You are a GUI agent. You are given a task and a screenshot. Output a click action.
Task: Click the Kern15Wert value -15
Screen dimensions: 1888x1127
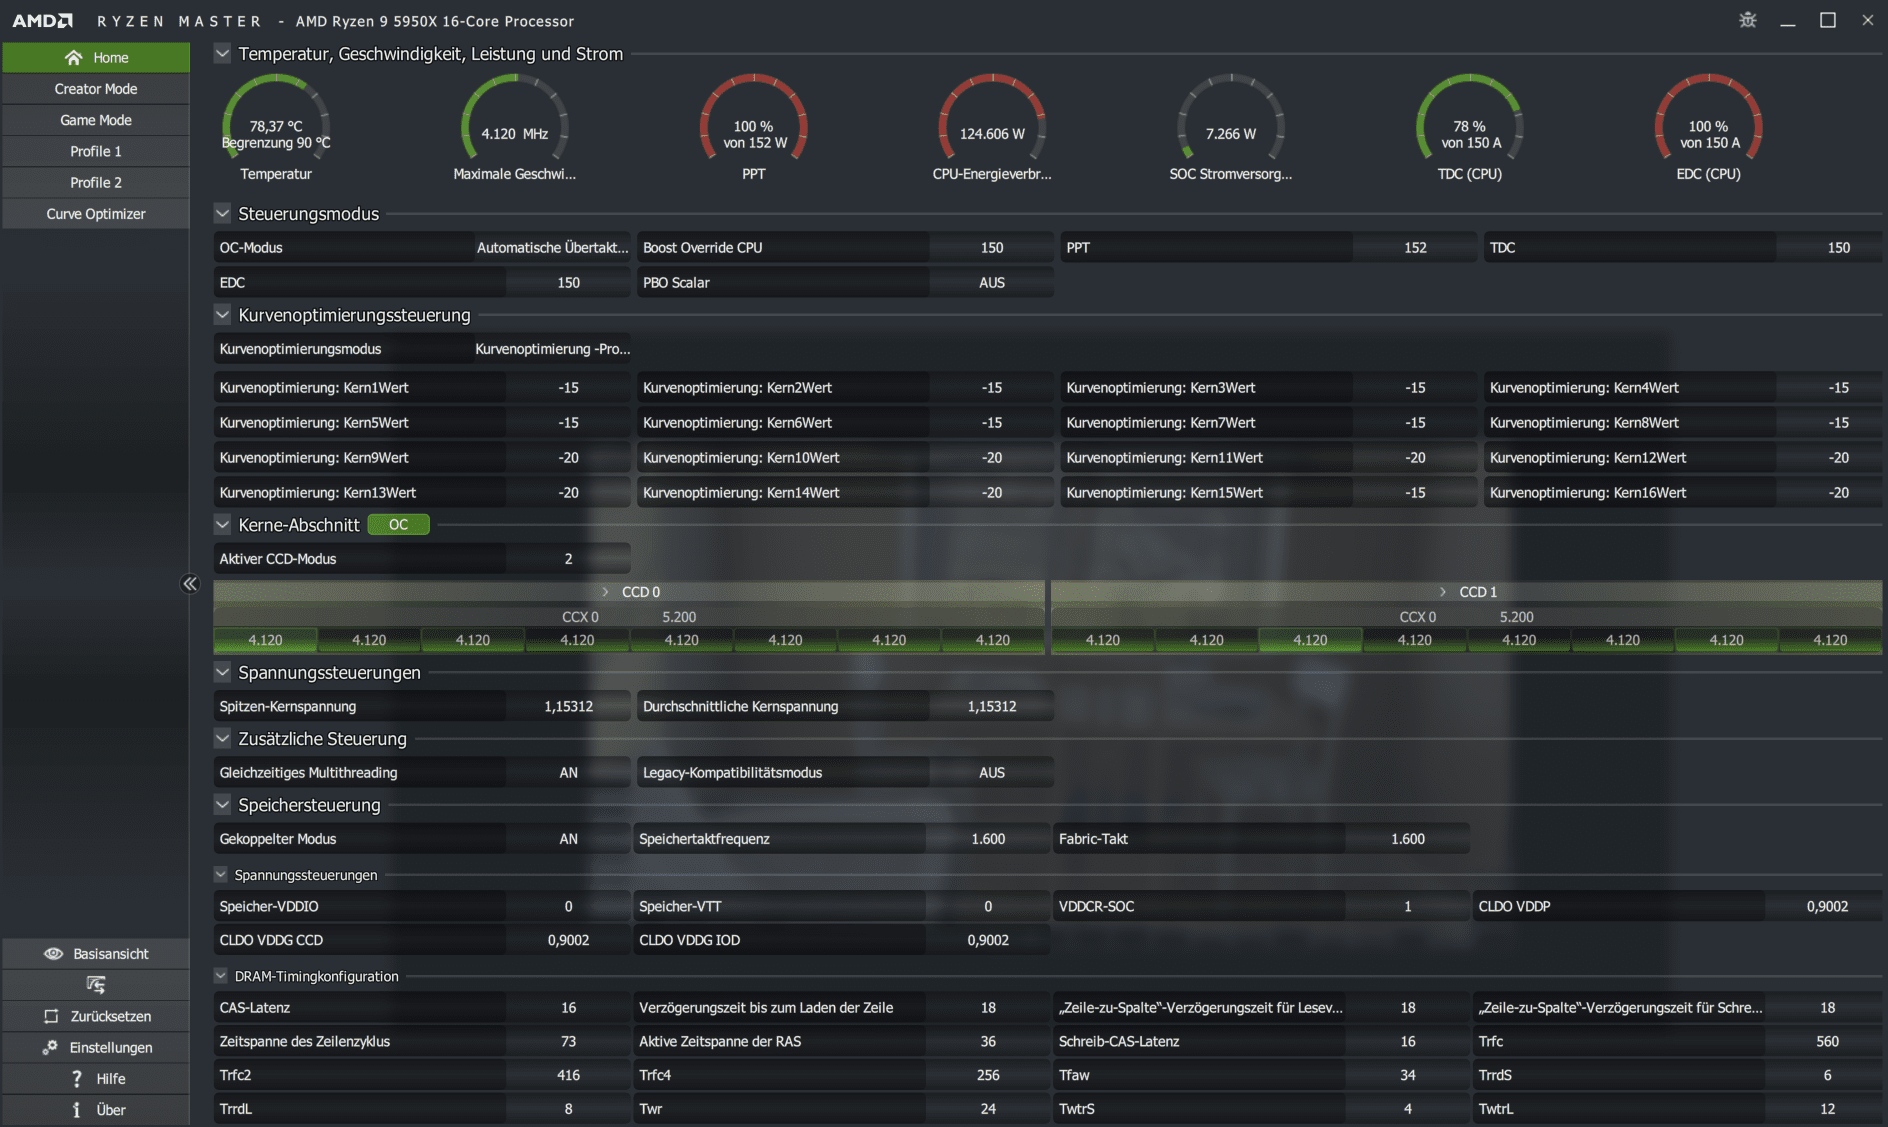(1415, 492)
